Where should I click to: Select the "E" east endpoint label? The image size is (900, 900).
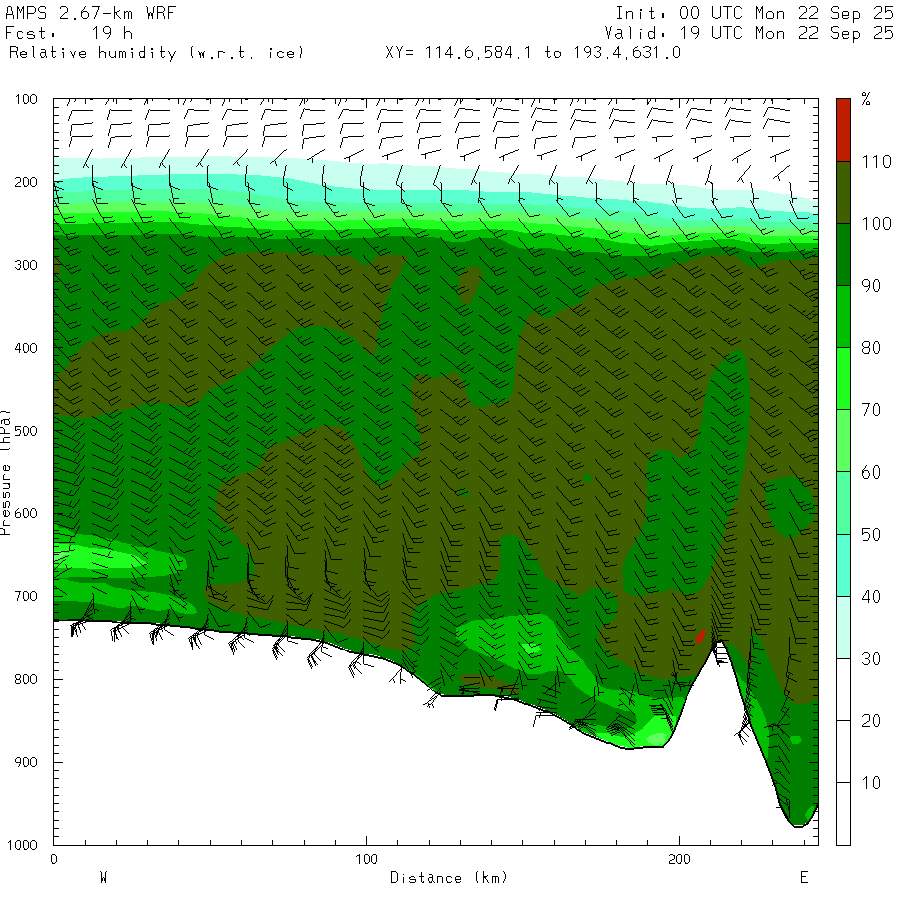click(803, 878)
